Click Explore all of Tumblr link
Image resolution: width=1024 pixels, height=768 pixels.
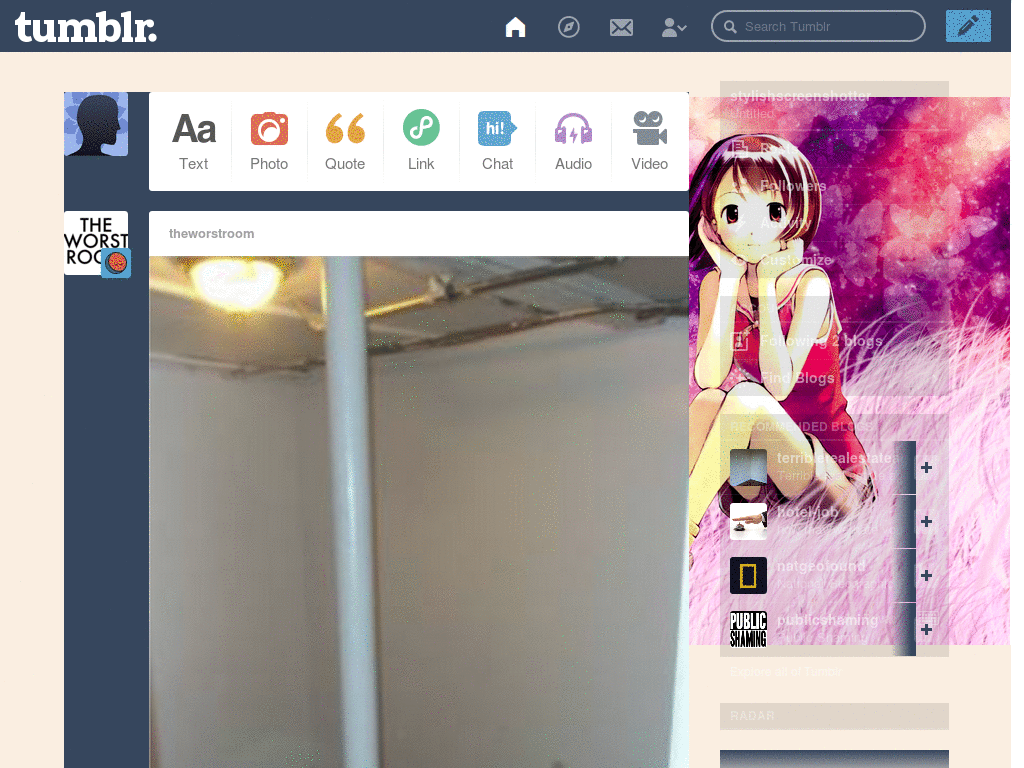click(x=786, y=671)
